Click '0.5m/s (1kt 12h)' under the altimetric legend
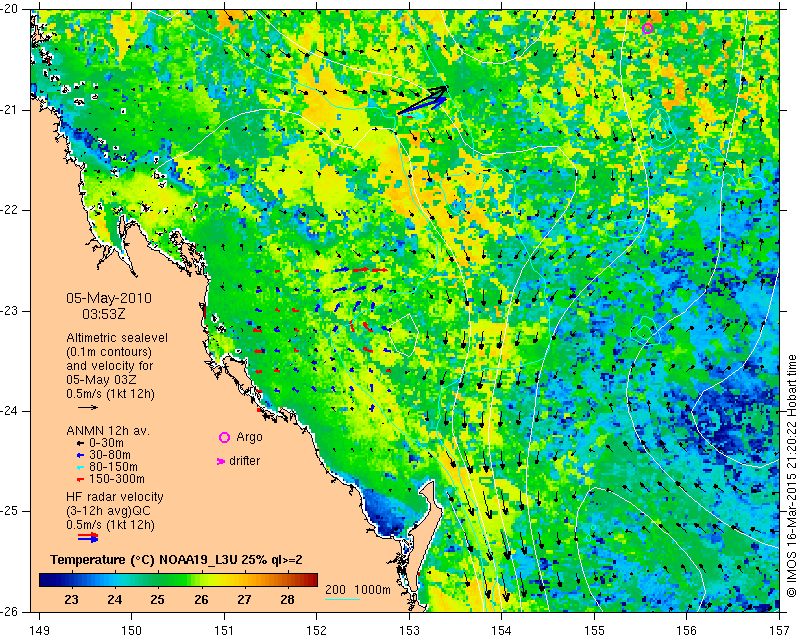Image resolution: width=800 pixels, height=640 pixels. (x=110, y=394)
